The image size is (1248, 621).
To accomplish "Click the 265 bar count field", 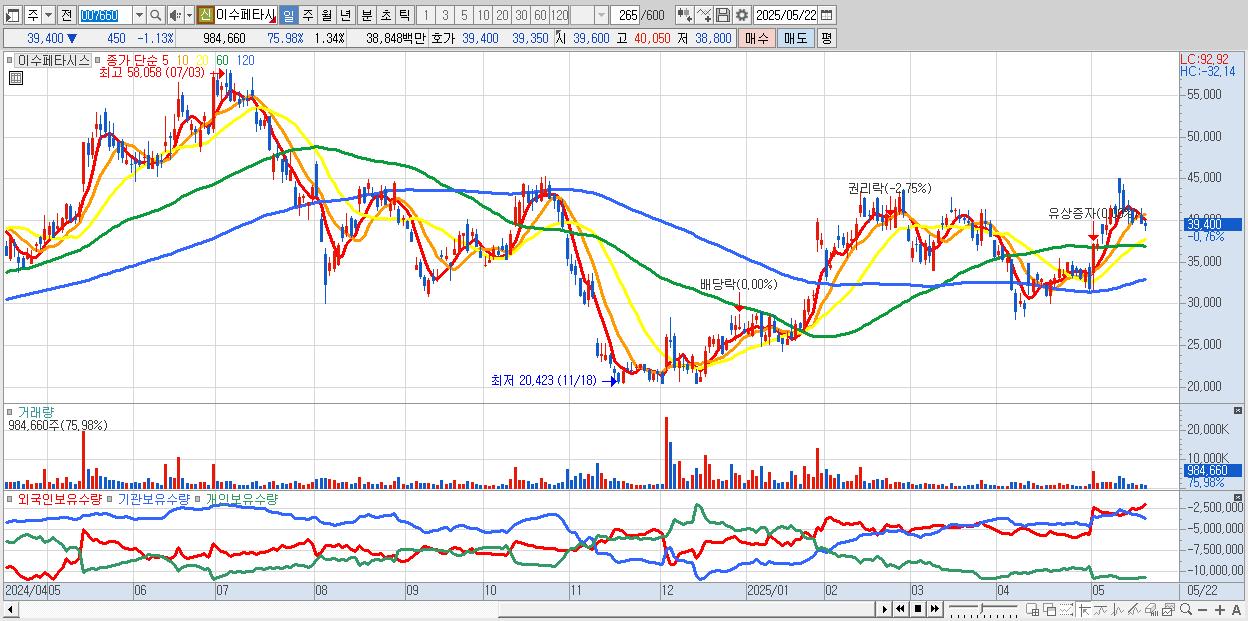I will pos(626,15).
